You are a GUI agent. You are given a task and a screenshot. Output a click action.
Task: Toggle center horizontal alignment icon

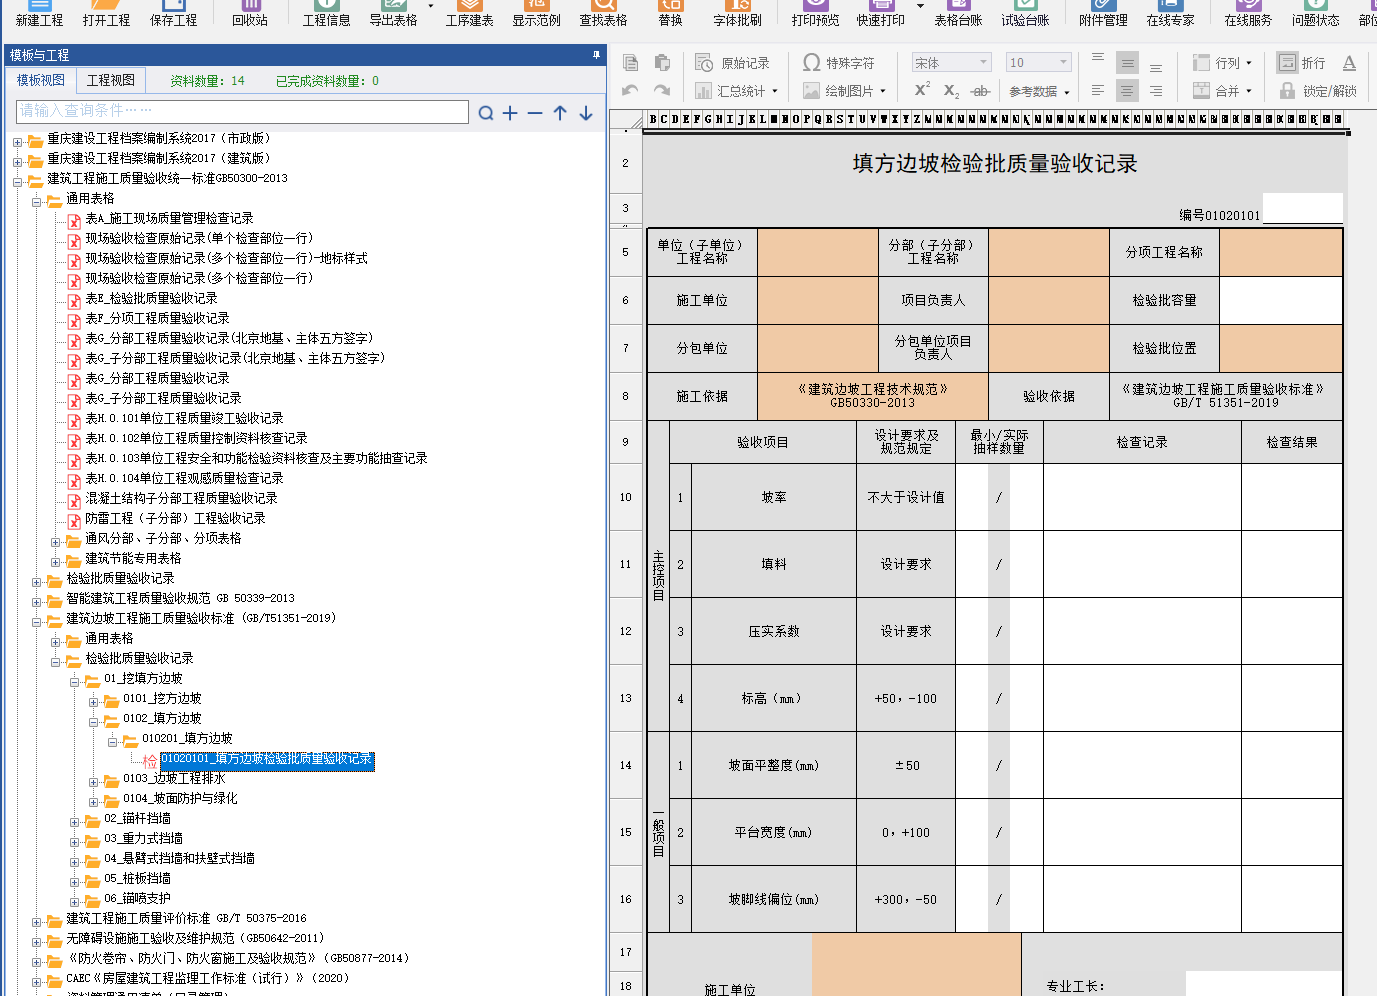(1127, 90)
